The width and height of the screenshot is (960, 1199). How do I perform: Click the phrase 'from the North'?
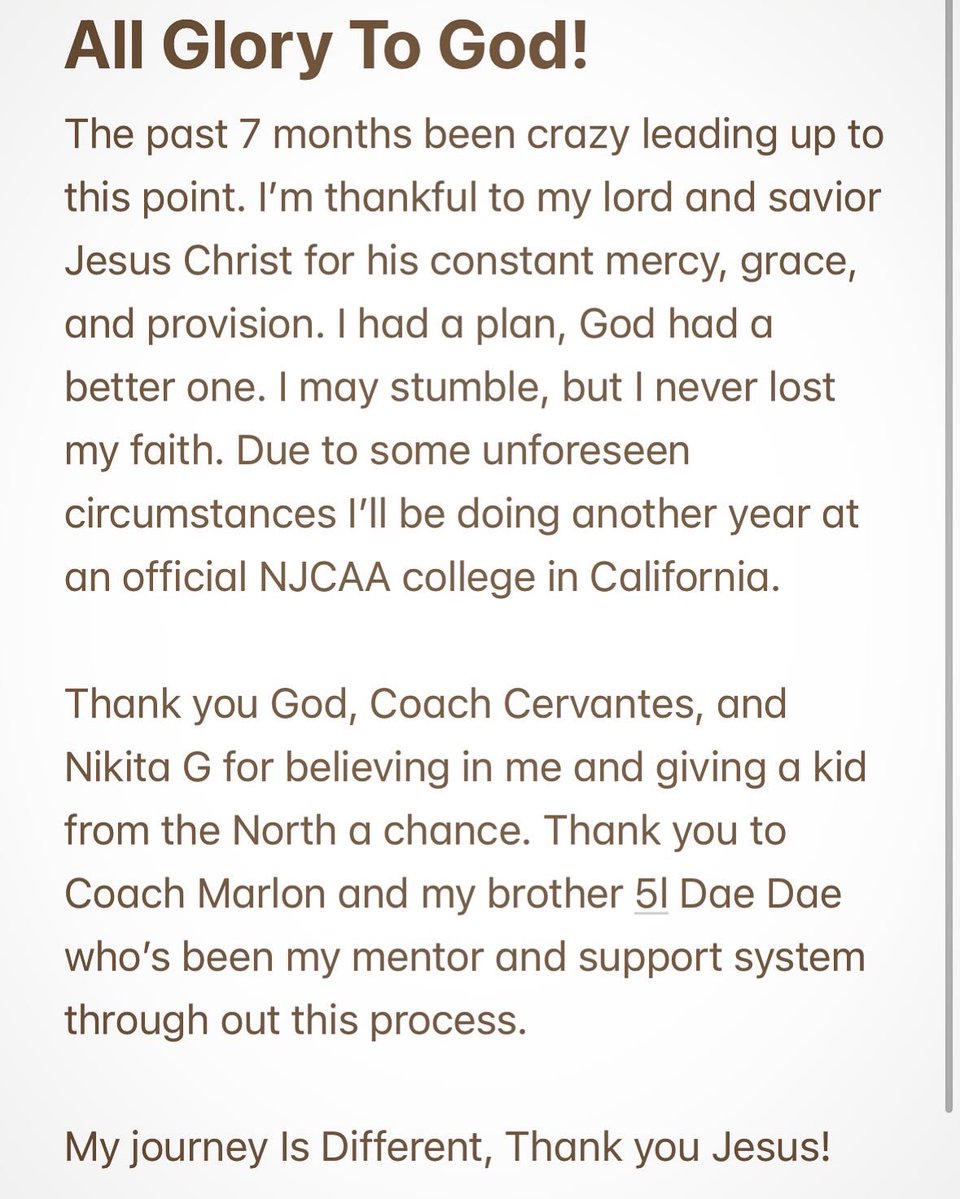click(200, 830)
